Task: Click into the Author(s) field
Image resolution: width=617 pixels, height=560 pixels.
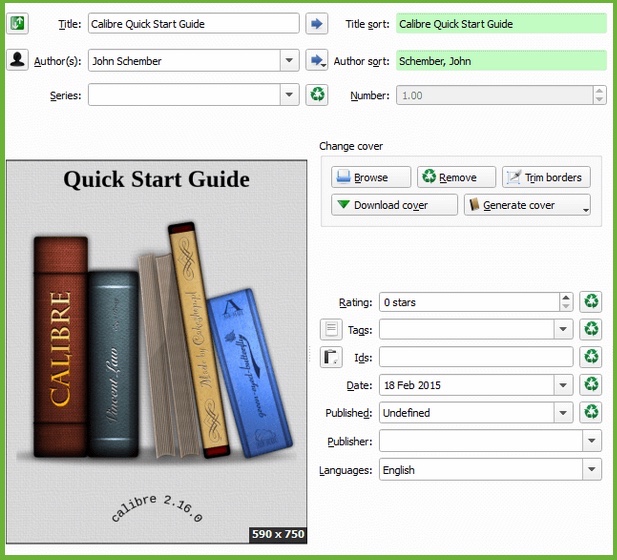Action: click(x=184, y=61)
